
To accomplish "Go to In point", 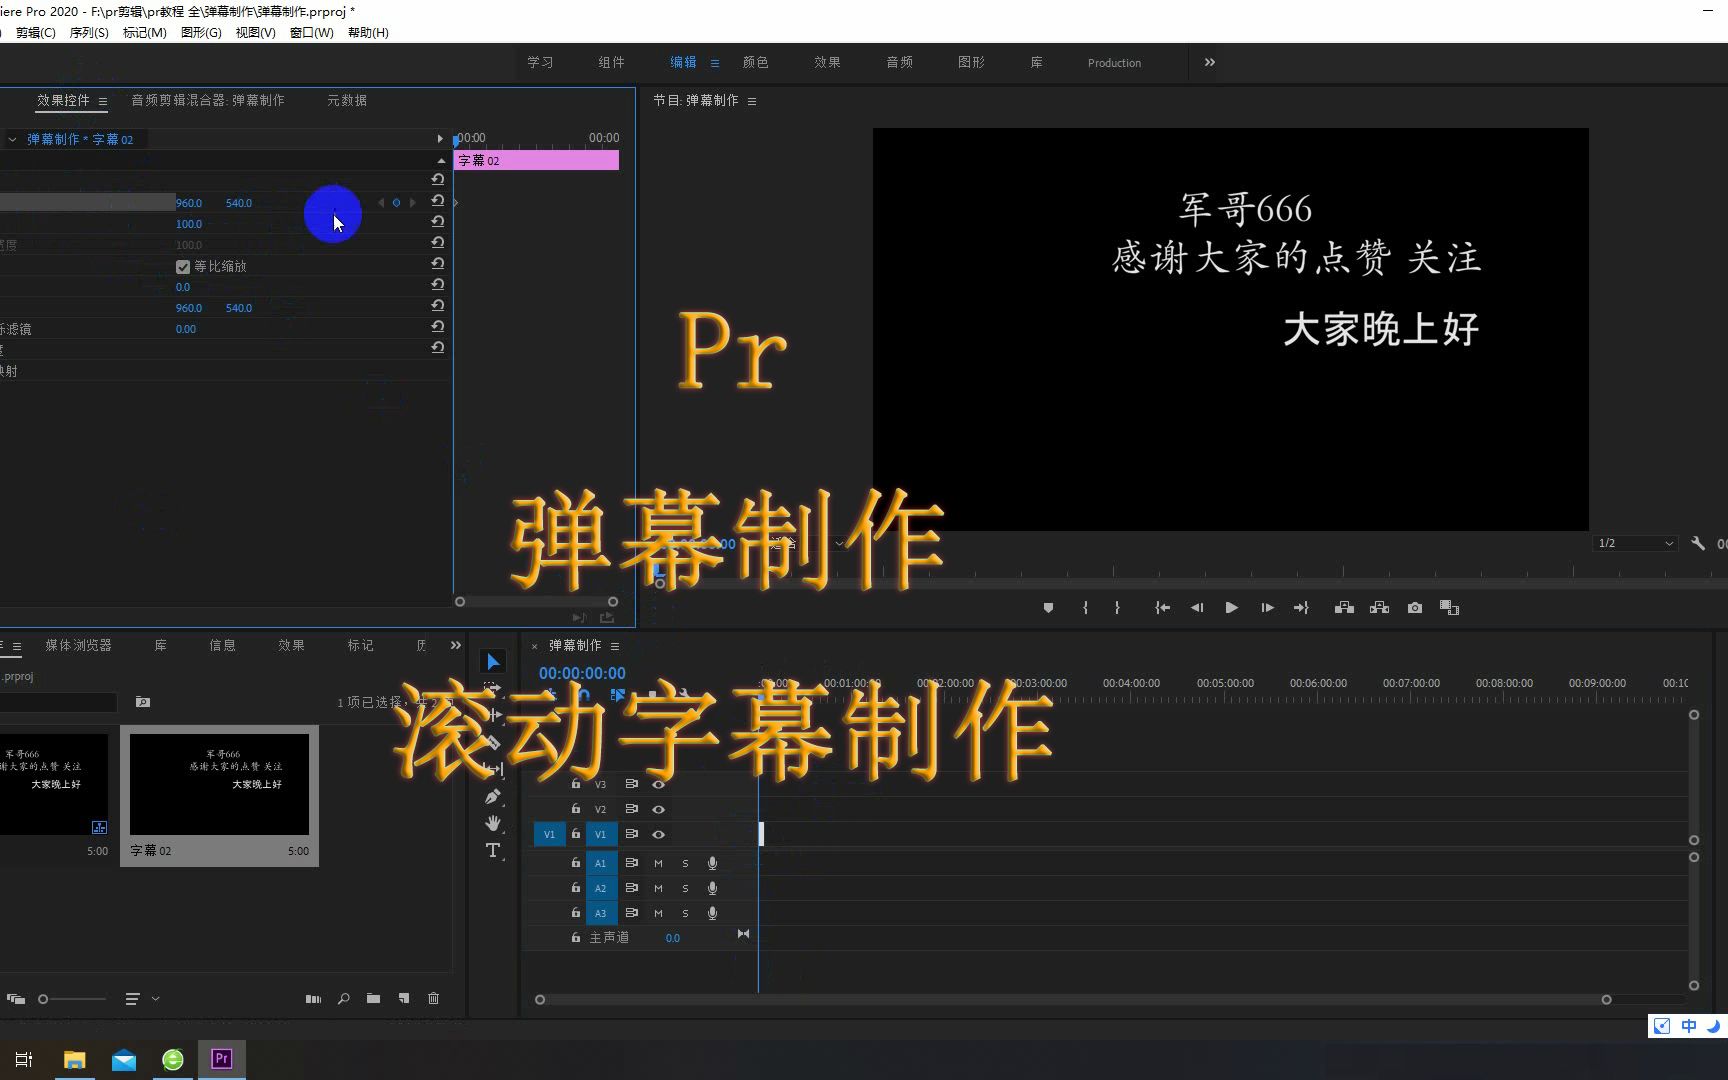I will click(x=1162, y=608).
